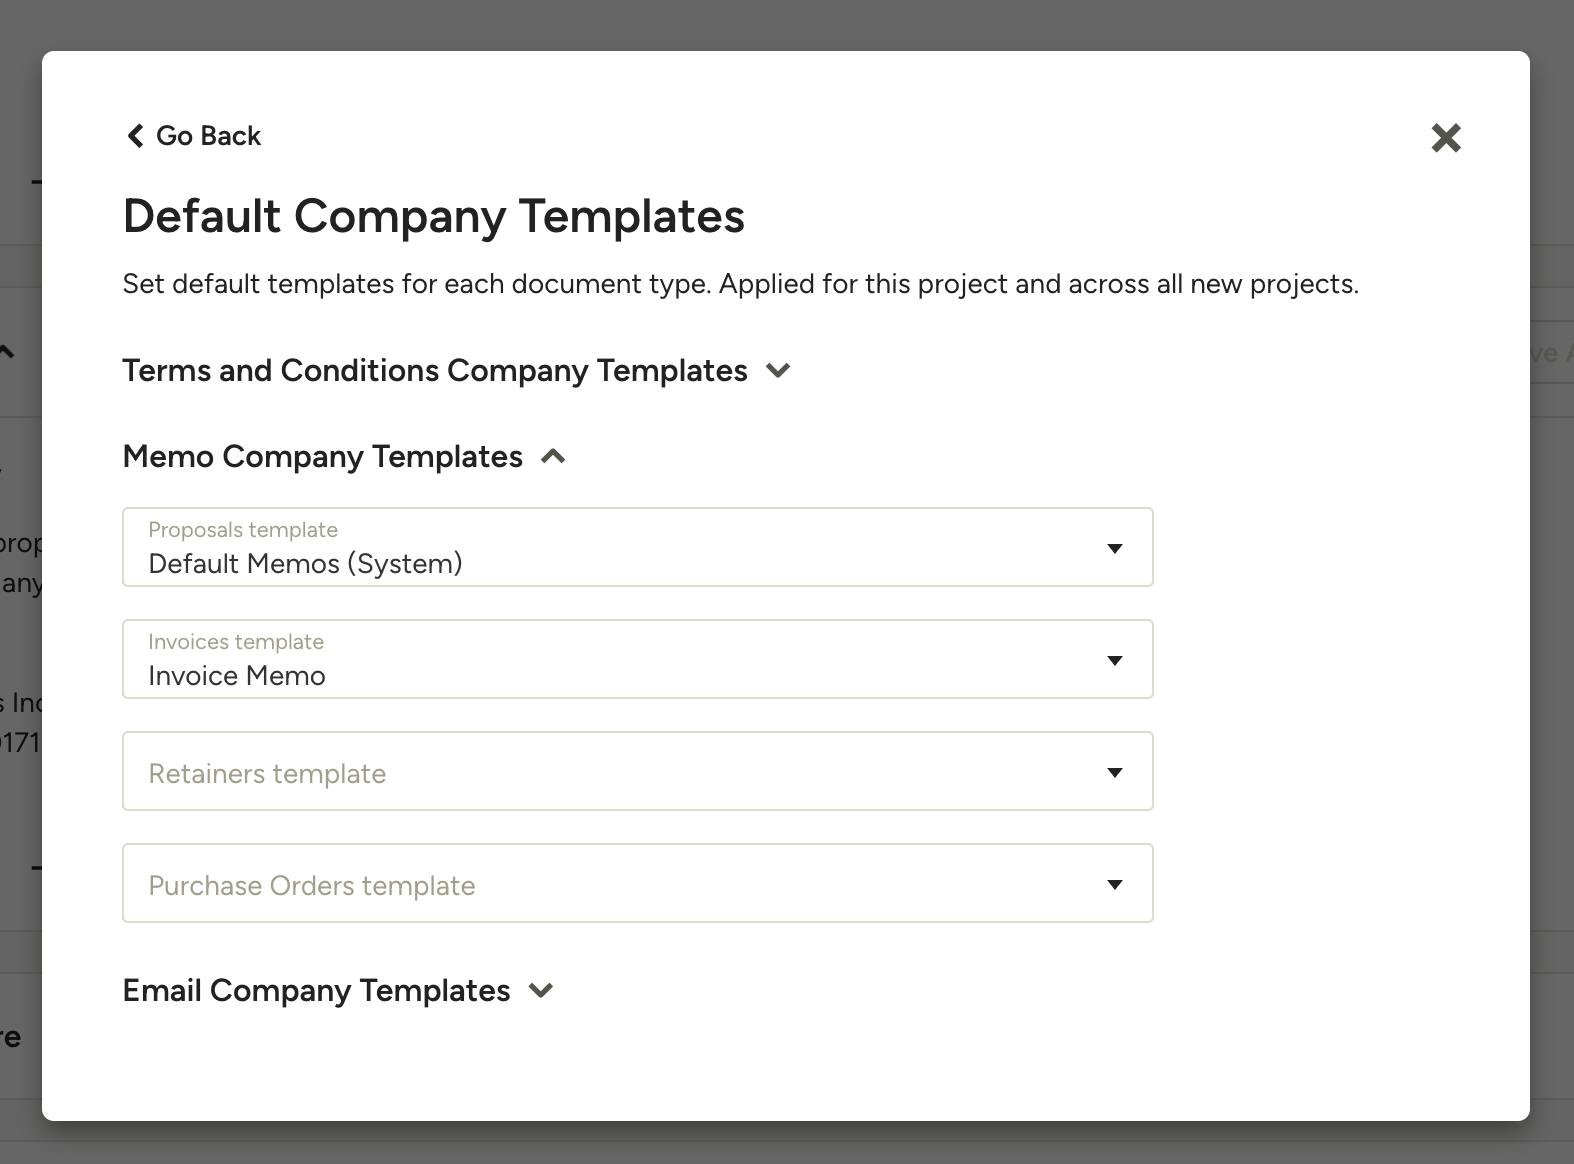
Task: Open the Purchase Orders template dropdown arrow
Action: pyautogui.click(x=1115, y=884)
